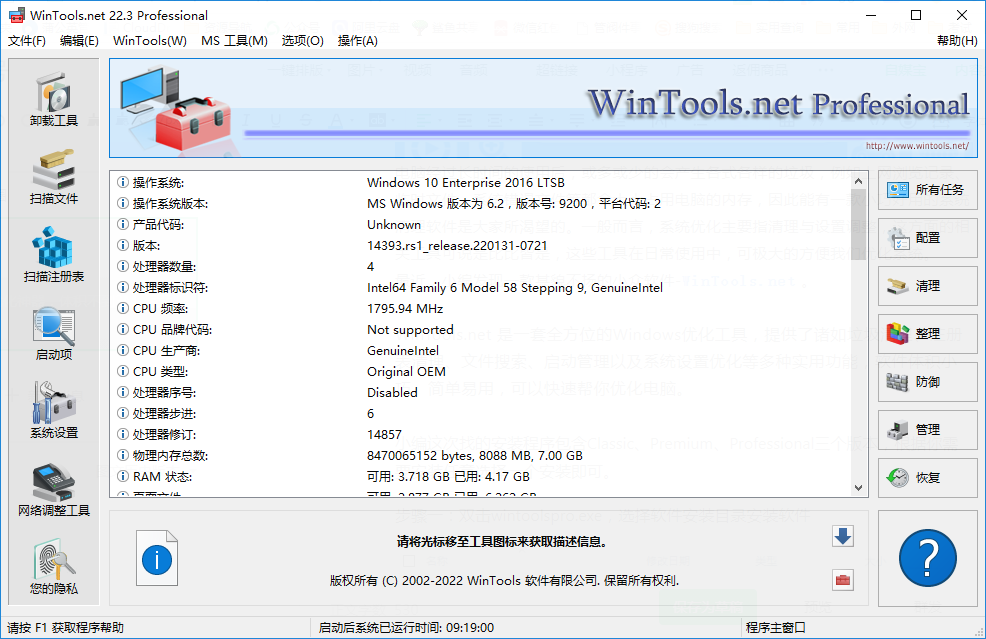The width and height of the screenshot is (986, 639).
Task: Select the Not supported brand code value
Action: (x=410, y=330)
